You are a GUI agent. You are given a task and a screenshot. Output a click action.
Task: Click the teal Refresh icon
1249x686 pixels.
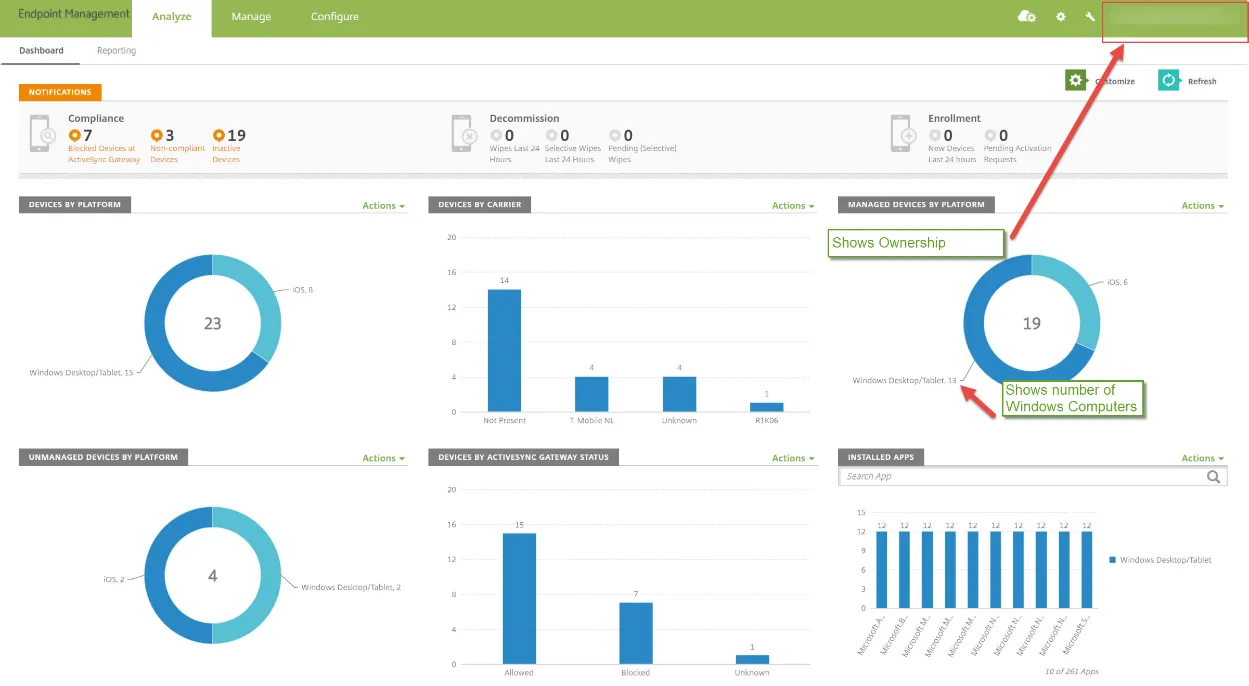point(1168,80)
